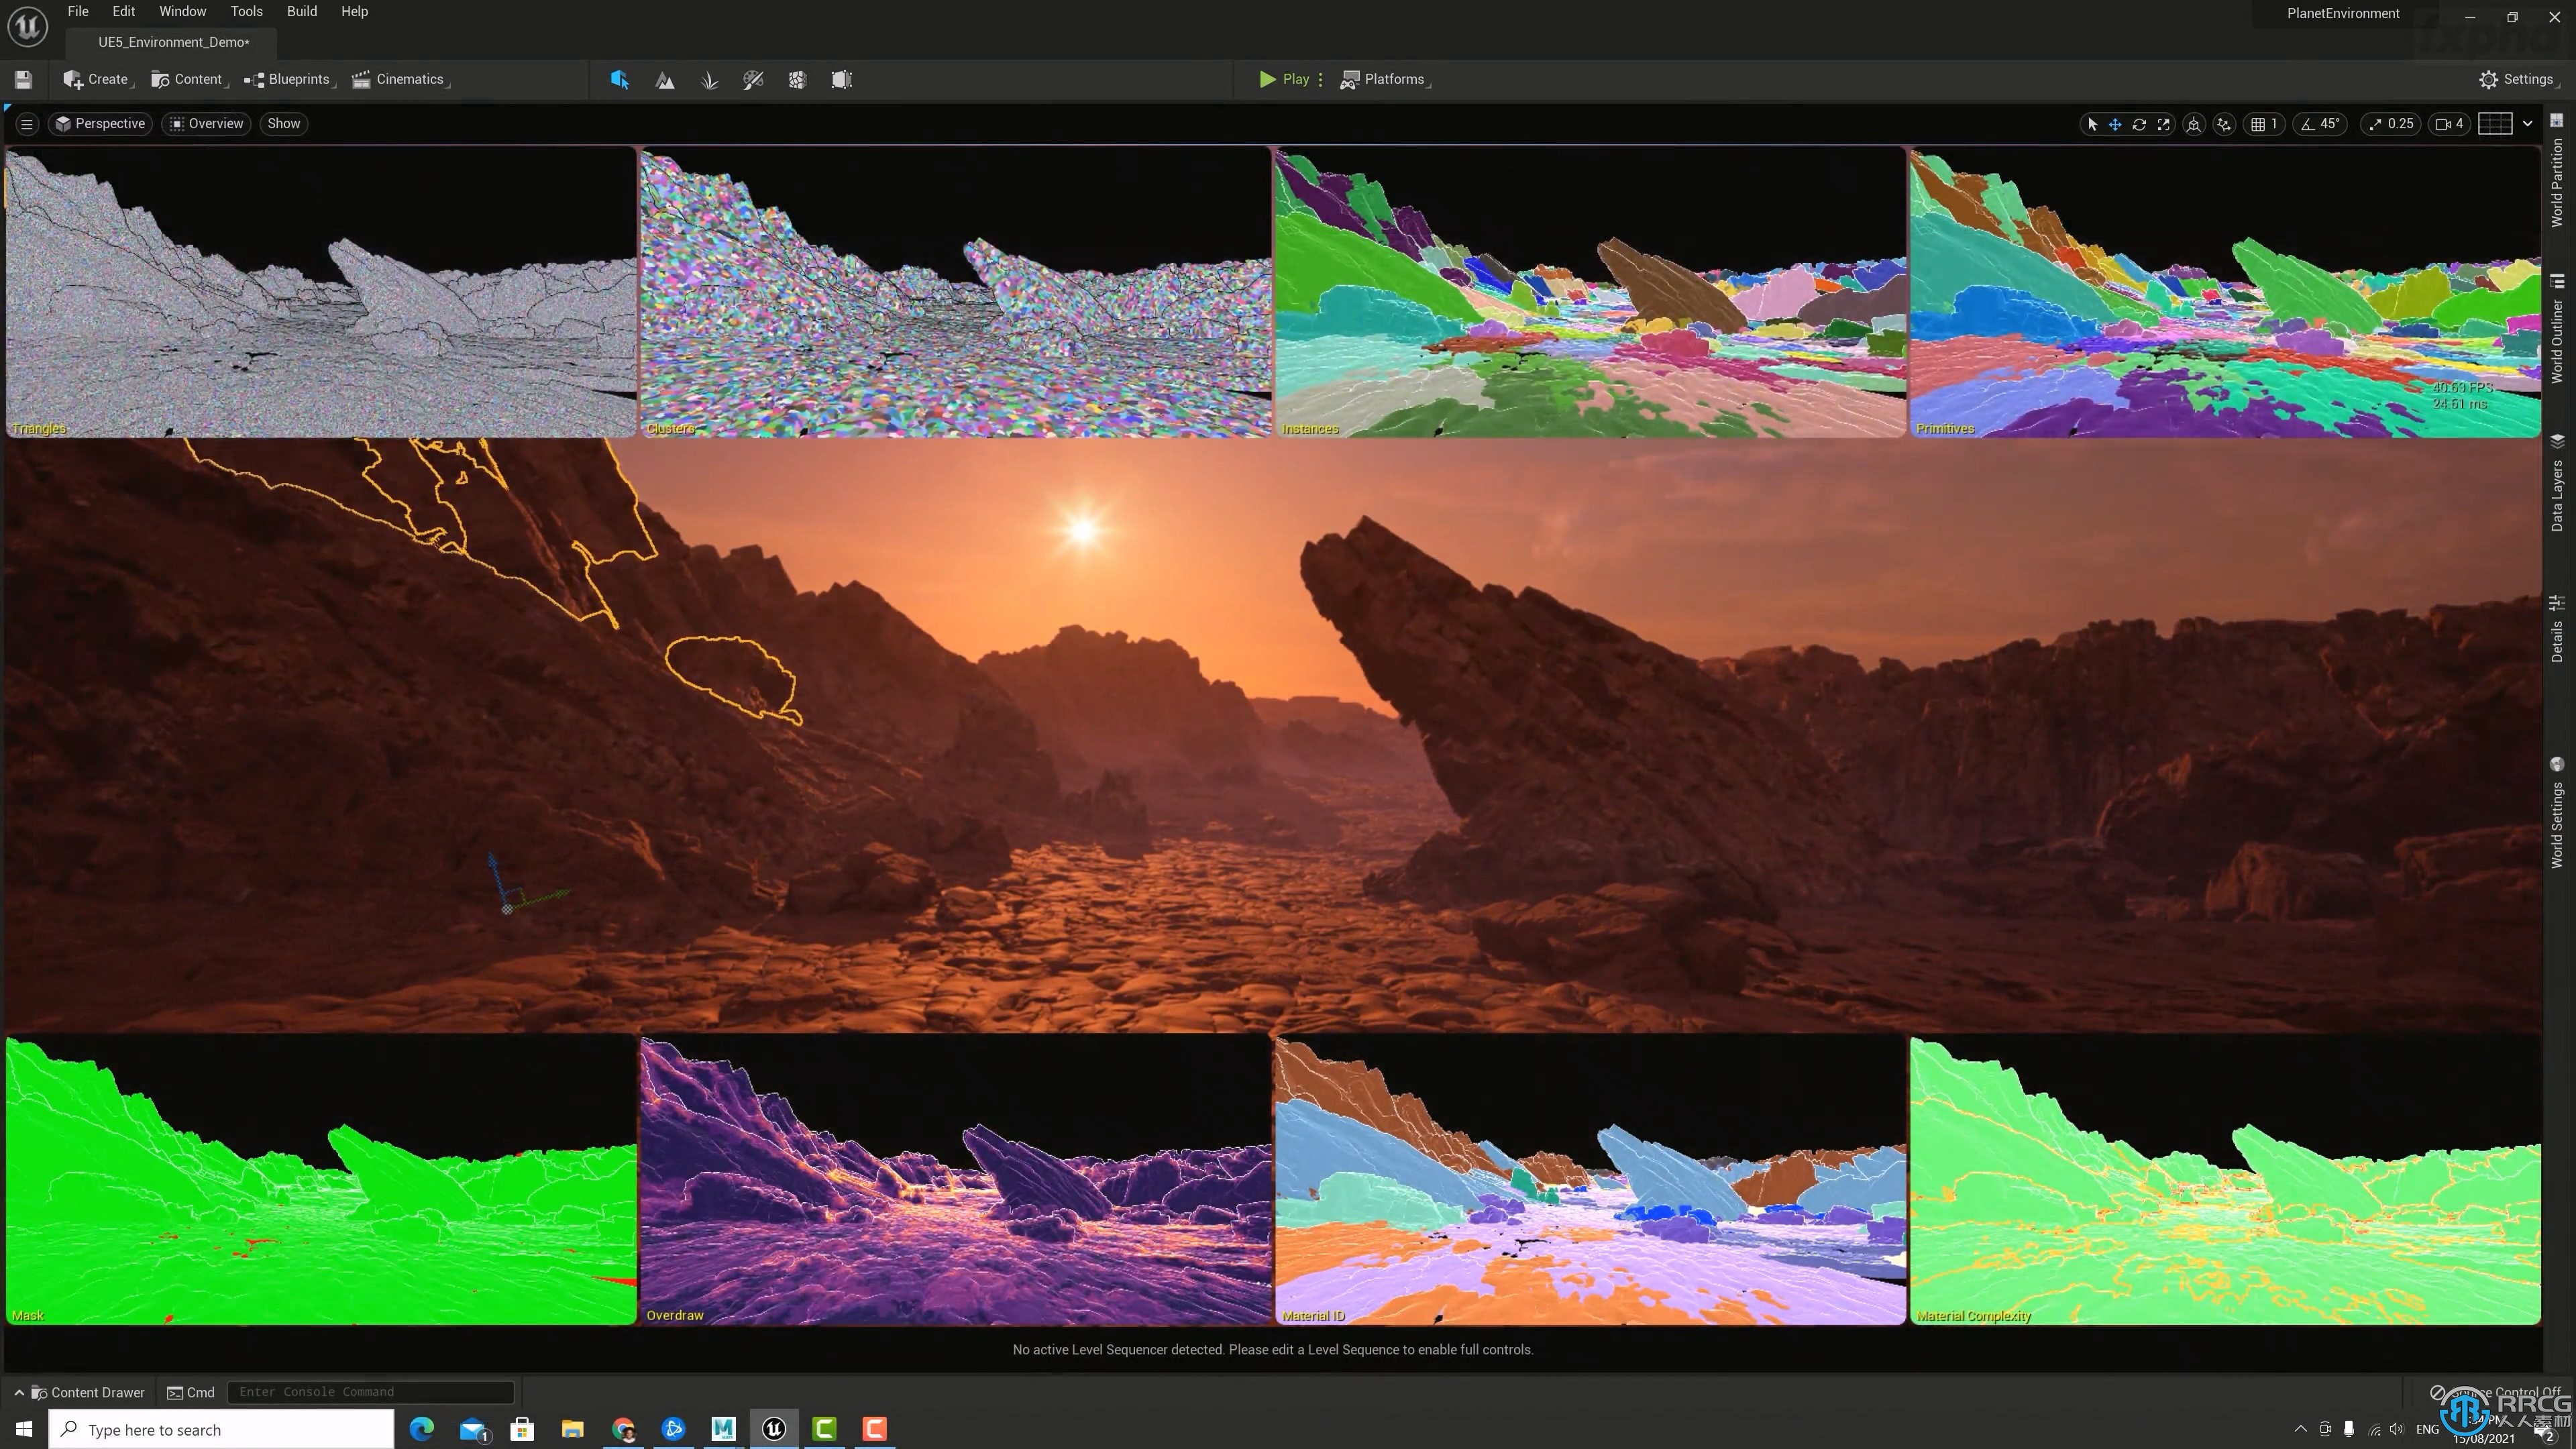This screenshot has height=1449, width=2576.
Task: Click the Foliage paint tool icon
Action: tap(710, 80)
